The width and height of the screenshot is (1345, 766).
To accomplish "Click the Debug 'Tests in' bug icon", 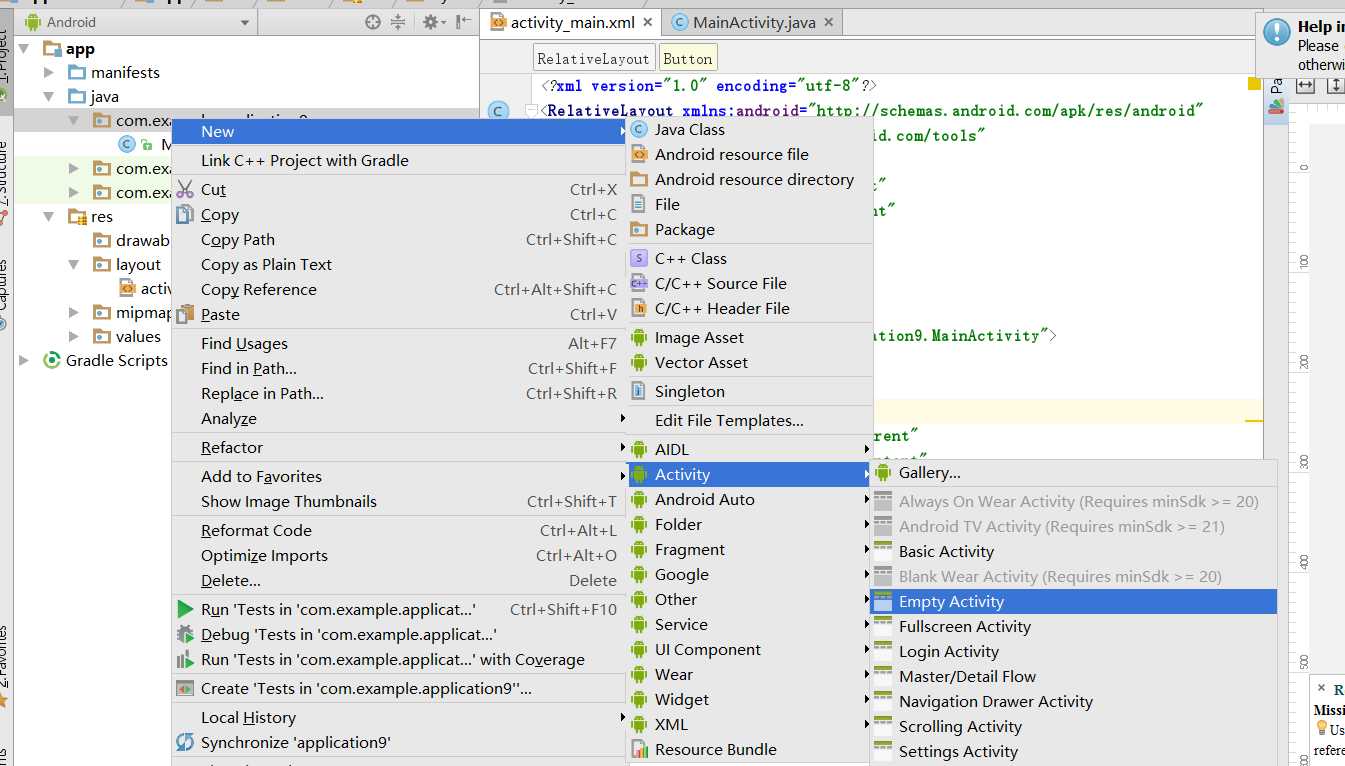I will [185, 634].
